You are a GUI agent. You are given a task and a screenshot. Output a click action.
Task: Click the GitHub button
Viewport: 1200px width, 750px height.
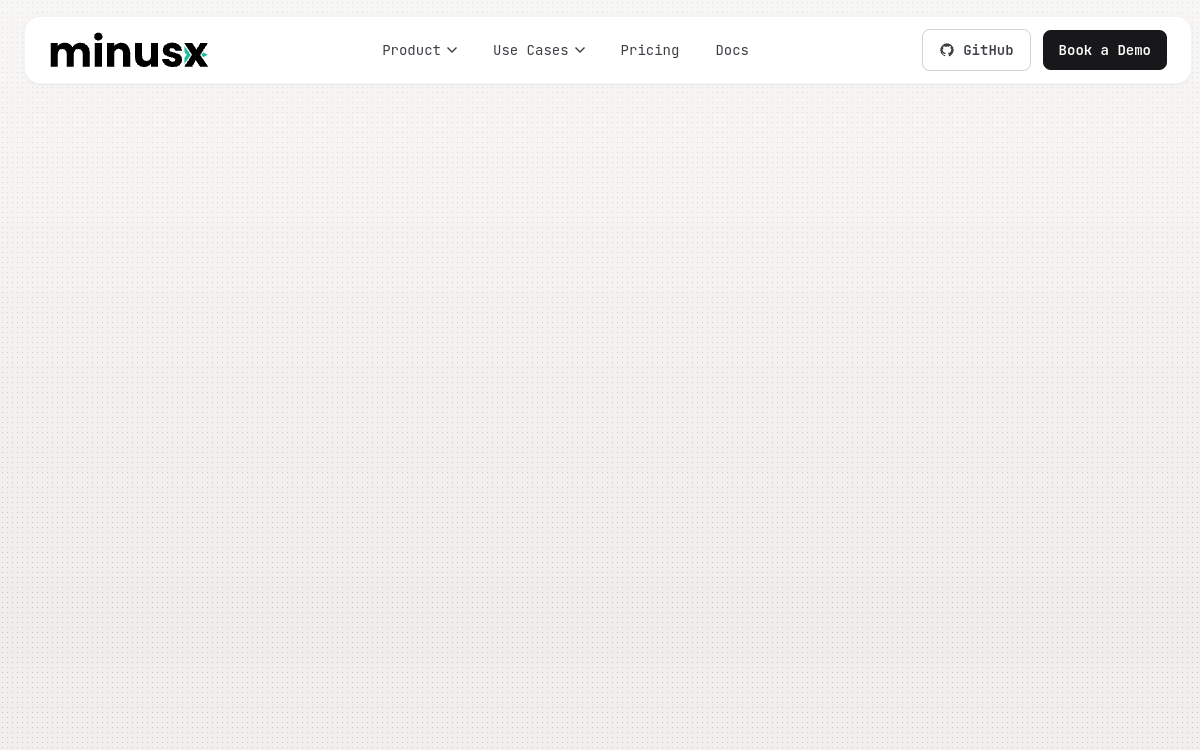coord(976,50)
